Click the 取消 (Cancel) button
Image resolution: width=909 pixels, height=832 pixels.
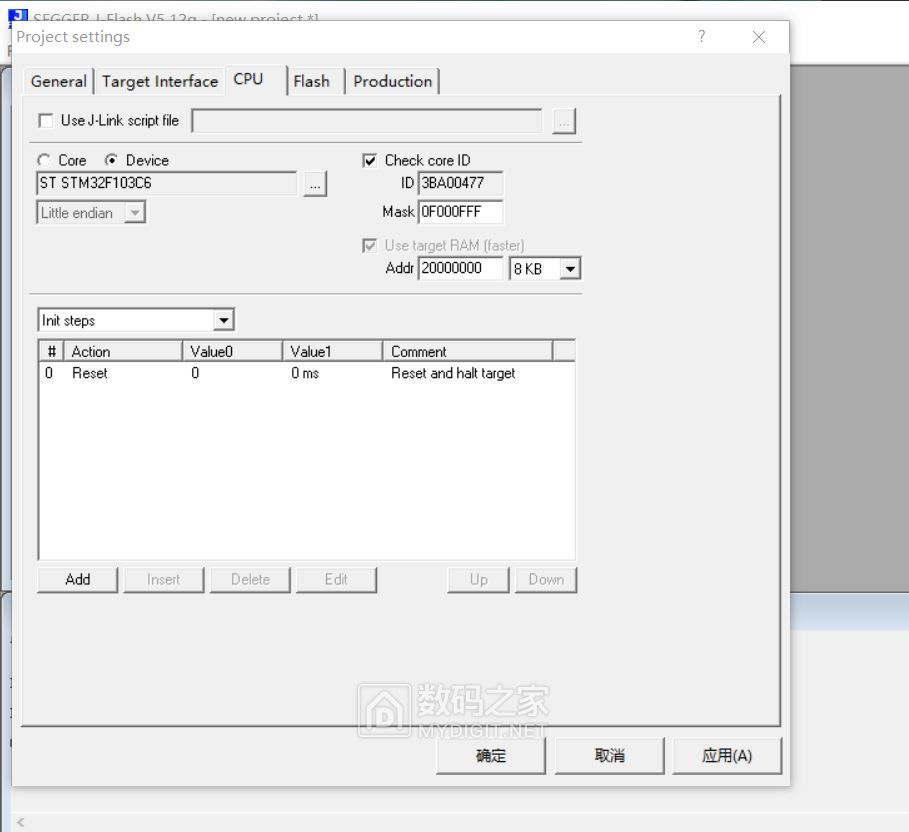click(609, 756)
